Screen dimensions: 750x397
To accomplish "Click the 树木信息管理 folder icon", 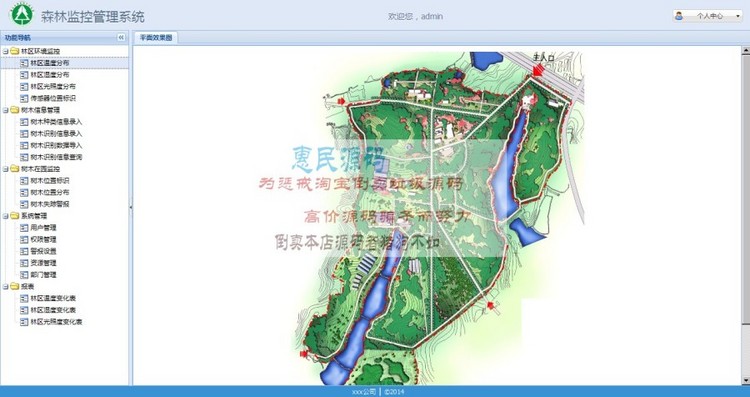I will 15,110.
